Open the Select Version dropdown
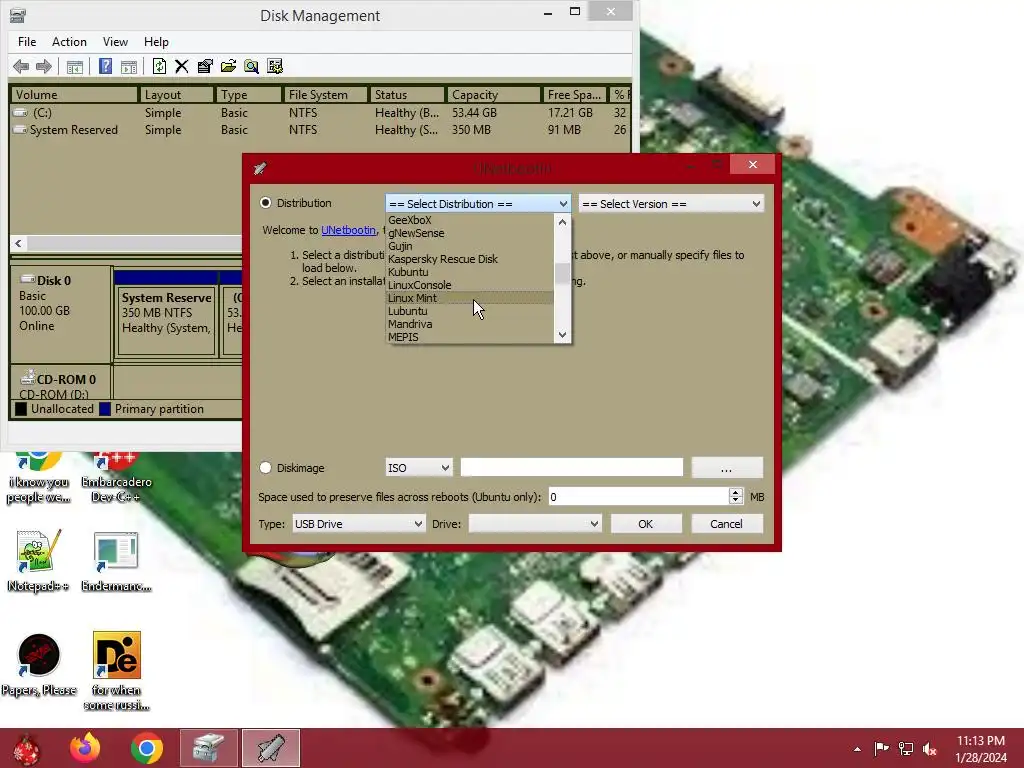1024x768 pixels. [x=671, y=204]
